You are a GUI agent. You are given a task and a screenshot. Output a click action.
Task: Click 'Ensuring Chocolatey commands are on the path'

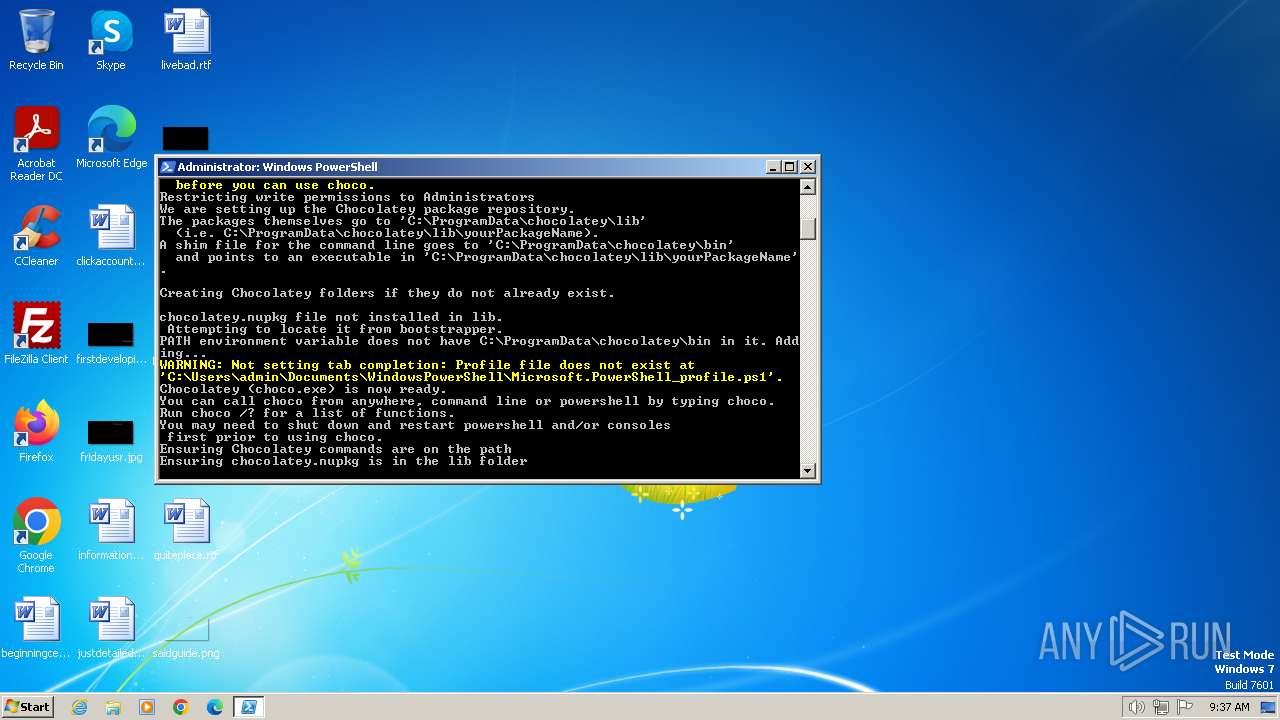coord(335,449)
